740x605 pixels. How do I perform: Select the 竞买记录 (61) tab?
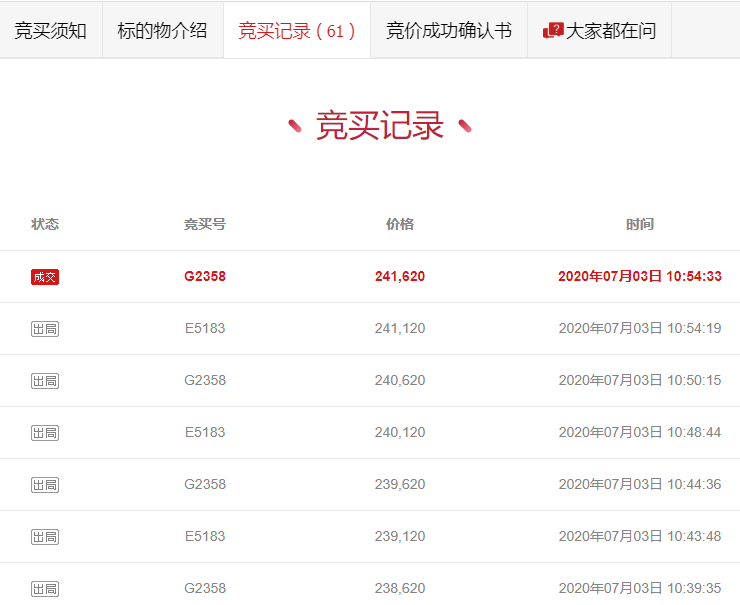click(x=297, y=30)
